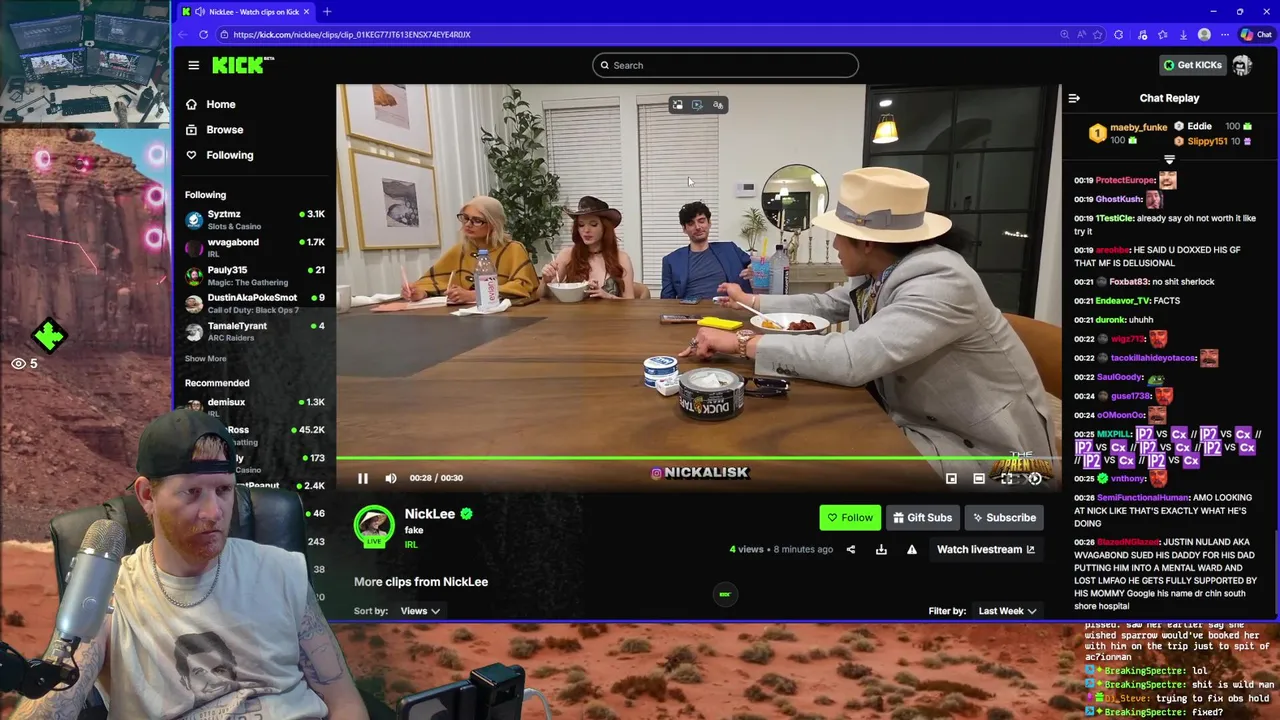Click Show More under Following list

(205, 358)
